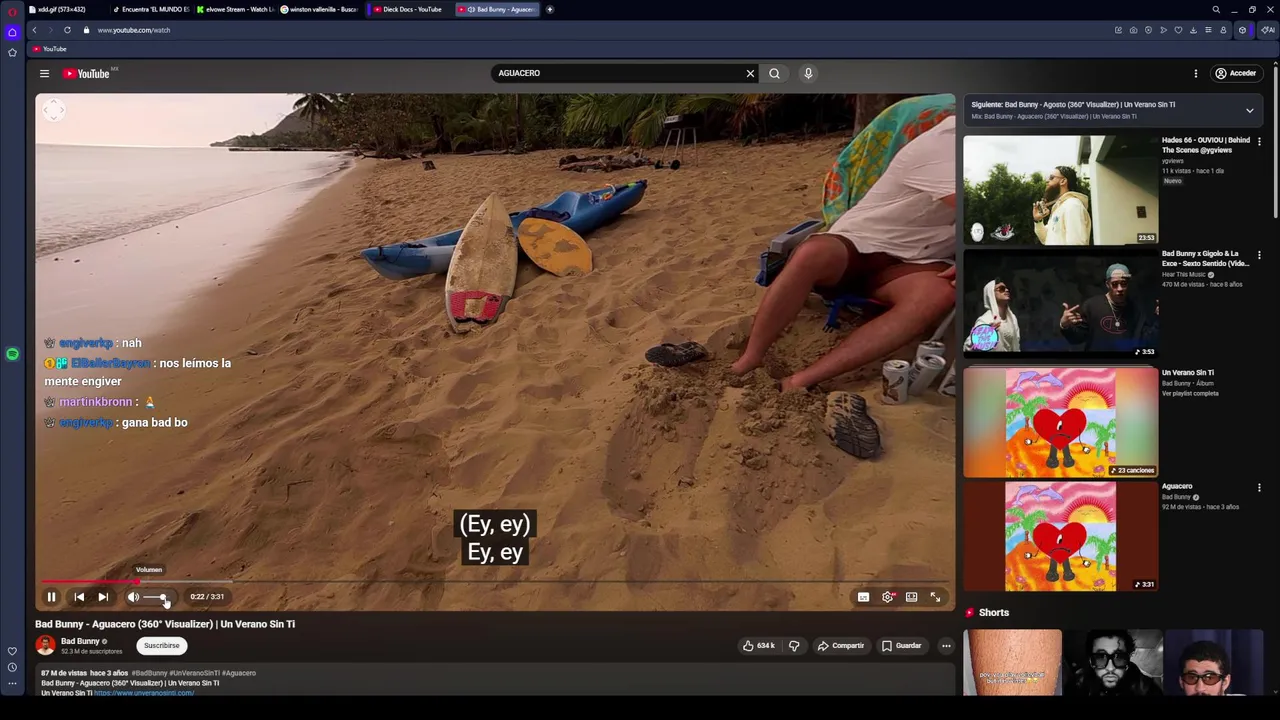Focus the AGUACERO search field

(615, 73)
